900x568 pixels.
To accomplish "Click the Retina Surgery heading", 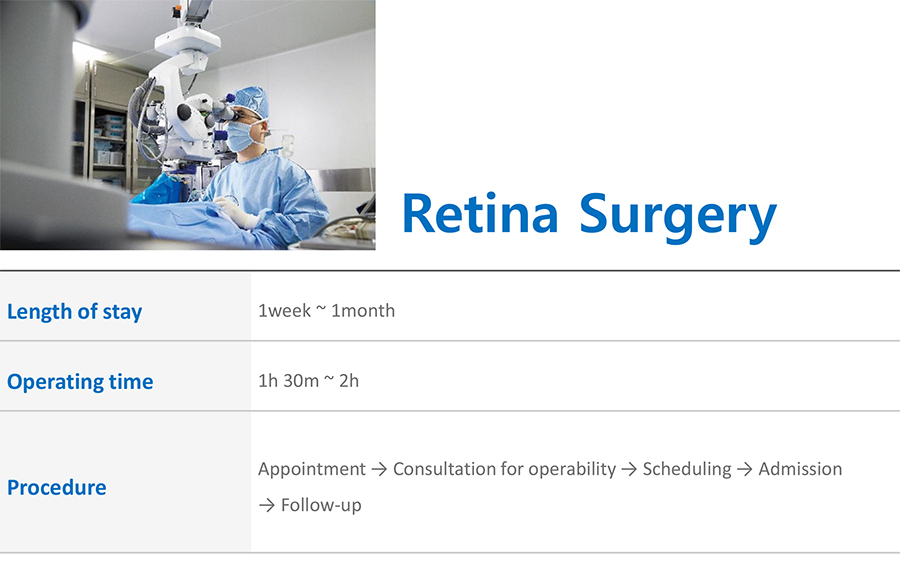I will point(589,216).
